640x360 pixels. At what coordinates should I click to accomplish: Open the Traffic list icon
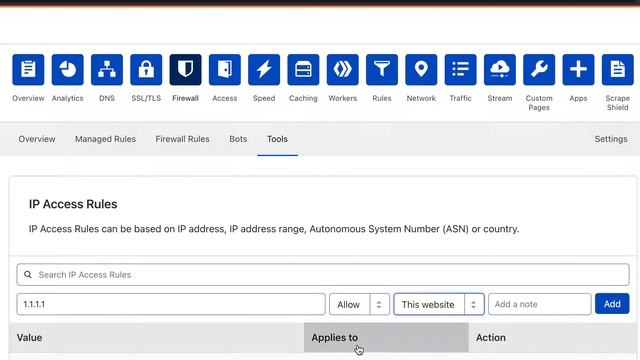[x=460, y=69]
